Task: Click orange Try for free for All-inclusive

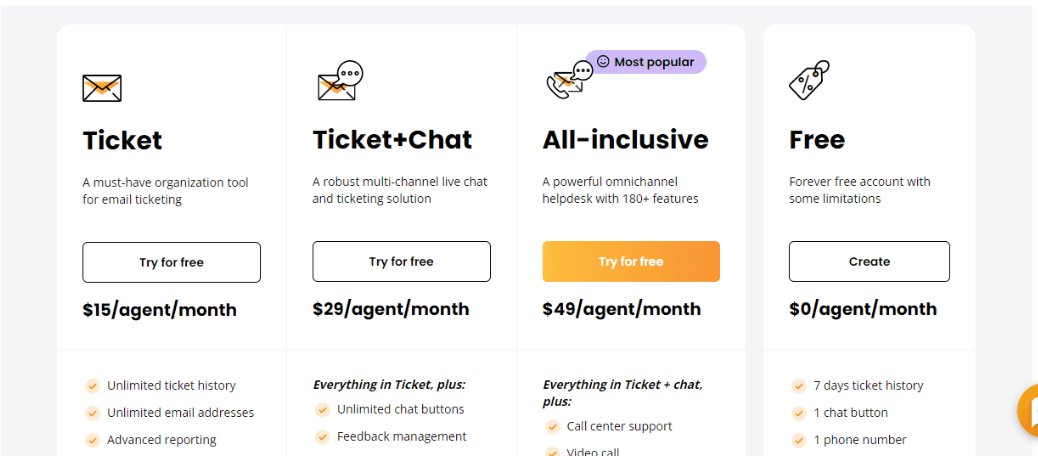Action: (631, 261)
